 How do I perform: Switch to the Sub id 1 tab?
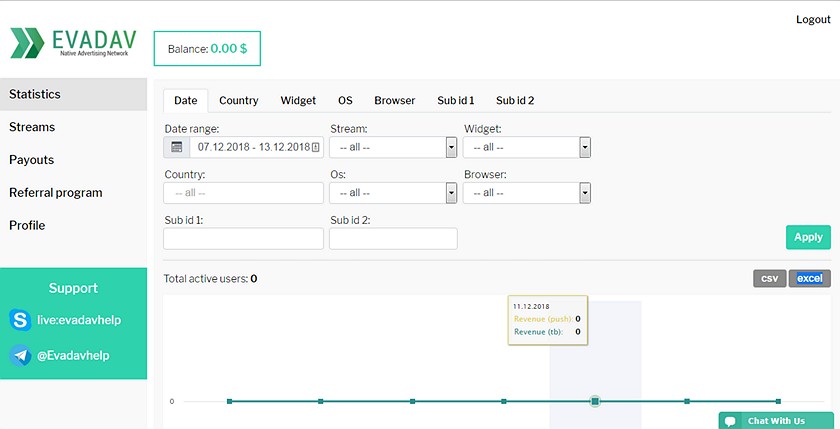pyautogui.click(x=455, y=100)
